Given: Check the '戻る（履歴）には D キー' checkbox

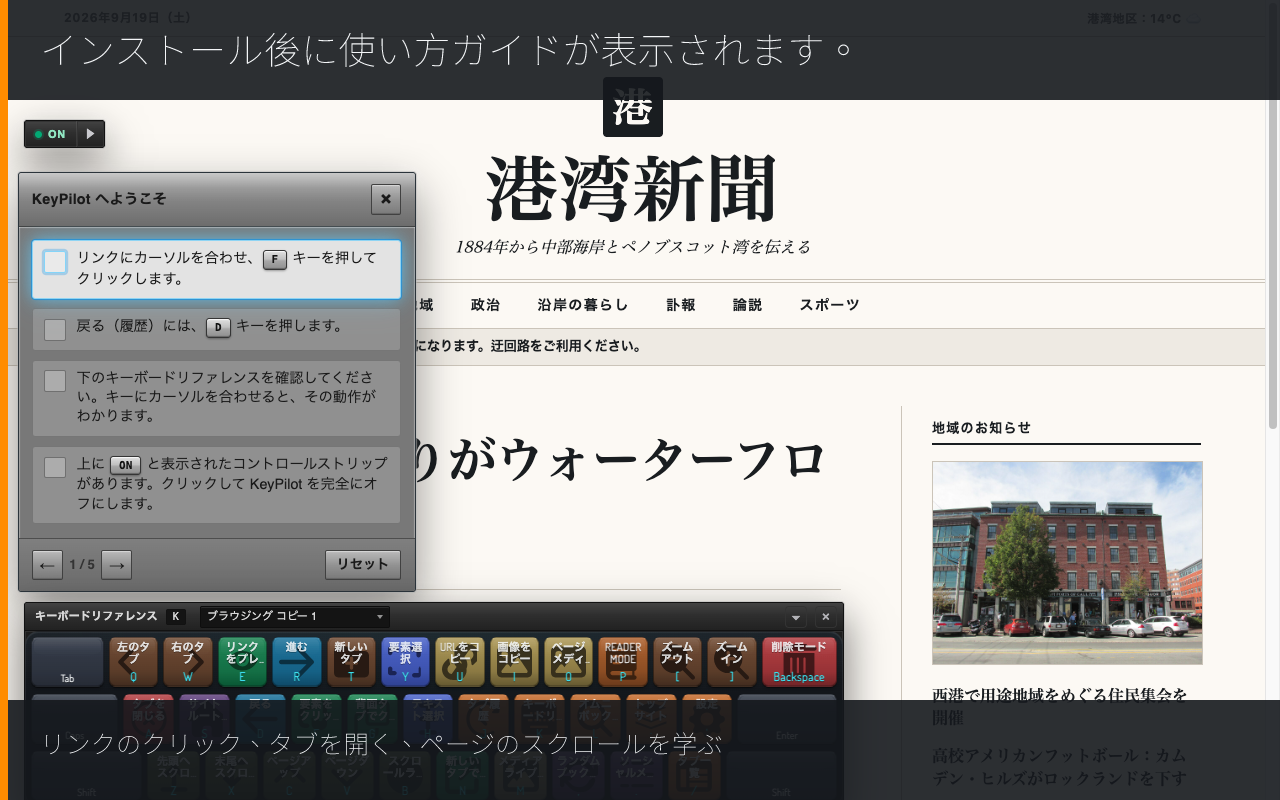Looking at the screenshot, I should click(55, 330).
